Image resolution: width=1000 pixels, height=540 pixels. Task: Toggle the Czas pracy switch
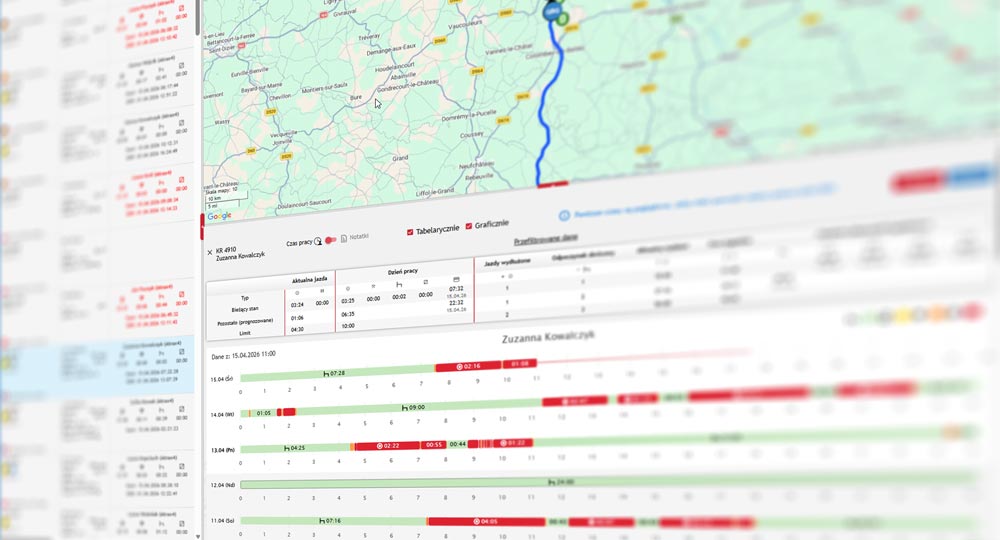[330, 240]
